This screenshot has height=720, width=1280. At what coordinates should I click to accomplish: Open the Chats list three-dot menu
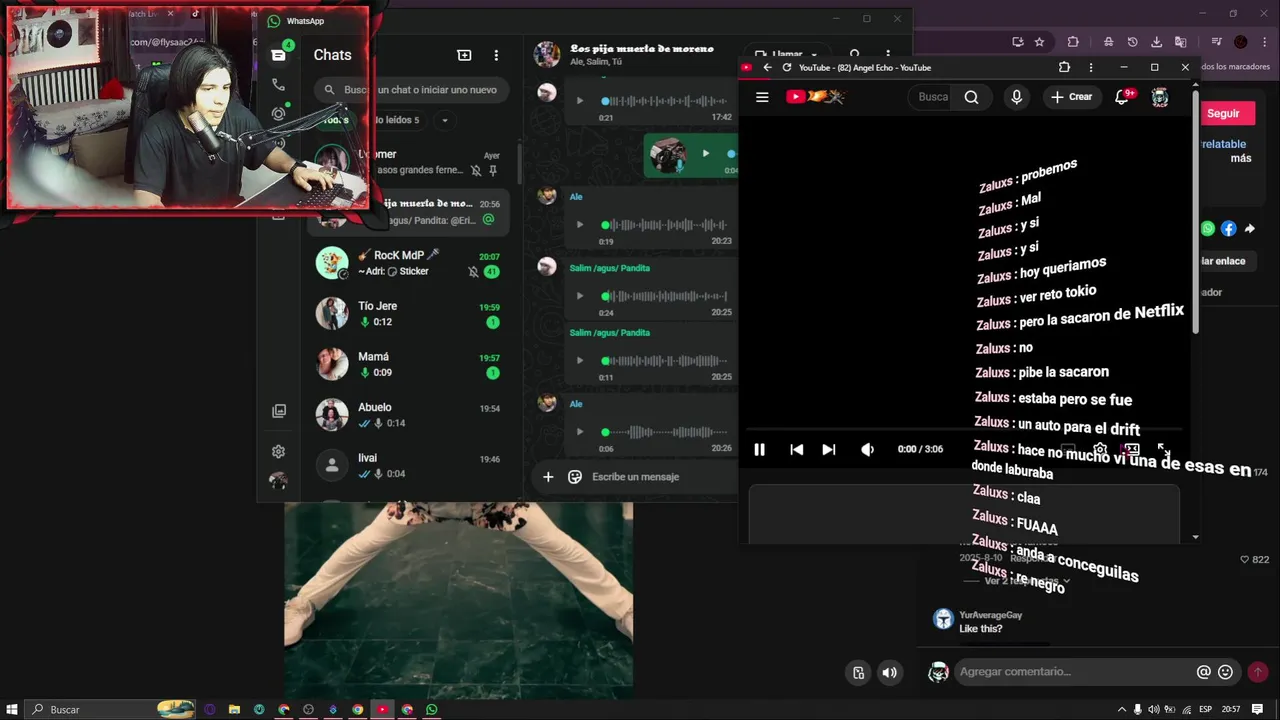pos(496,55)
